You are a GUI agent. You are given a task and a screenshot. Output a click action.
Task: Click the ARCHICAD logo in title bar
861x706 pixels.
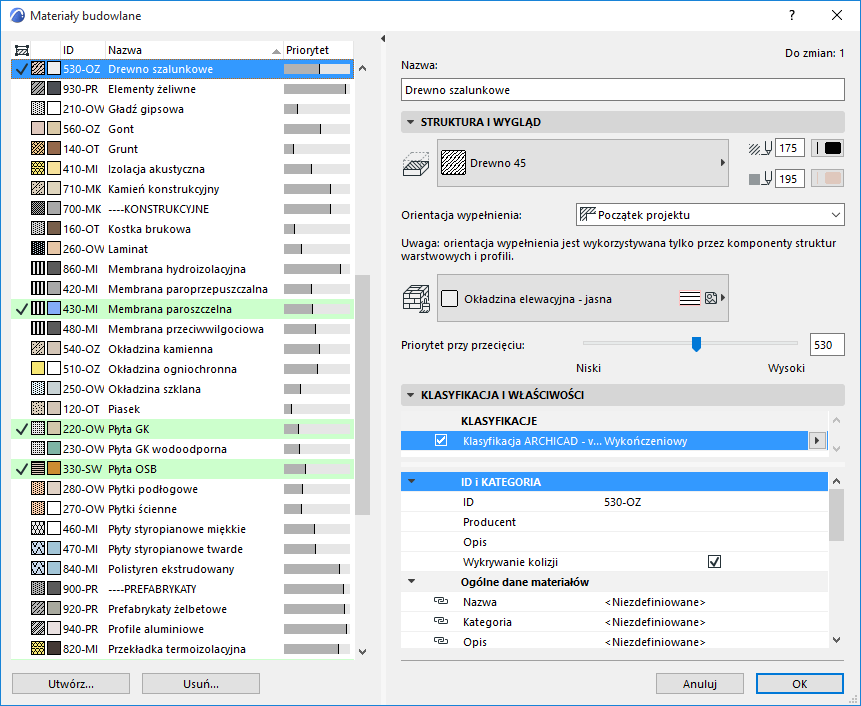click(x=17, y=15)
